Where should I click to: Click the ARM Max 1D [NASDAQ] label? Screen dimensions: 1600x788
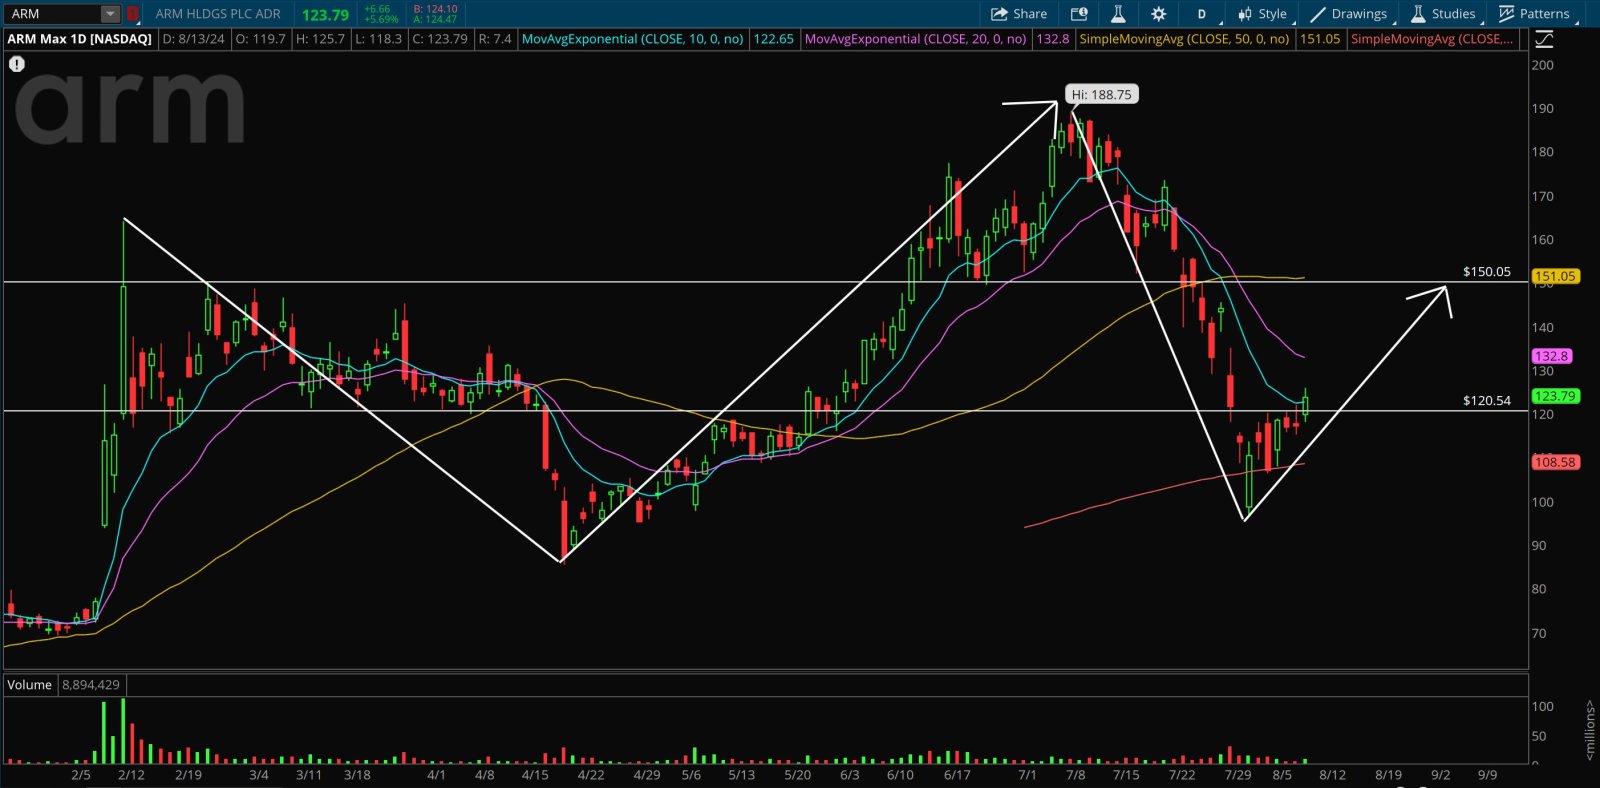80,39
